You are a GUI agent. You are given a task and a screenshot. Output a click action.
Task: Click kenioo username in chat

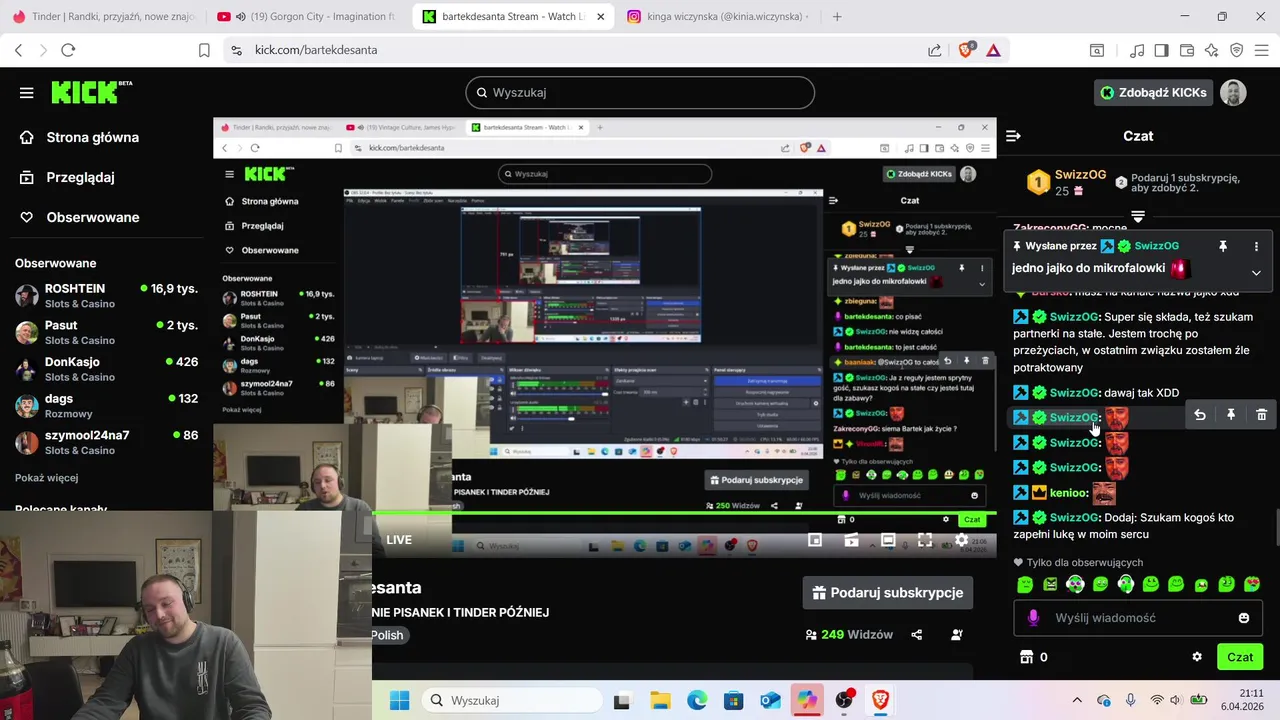coord(1068,493)
